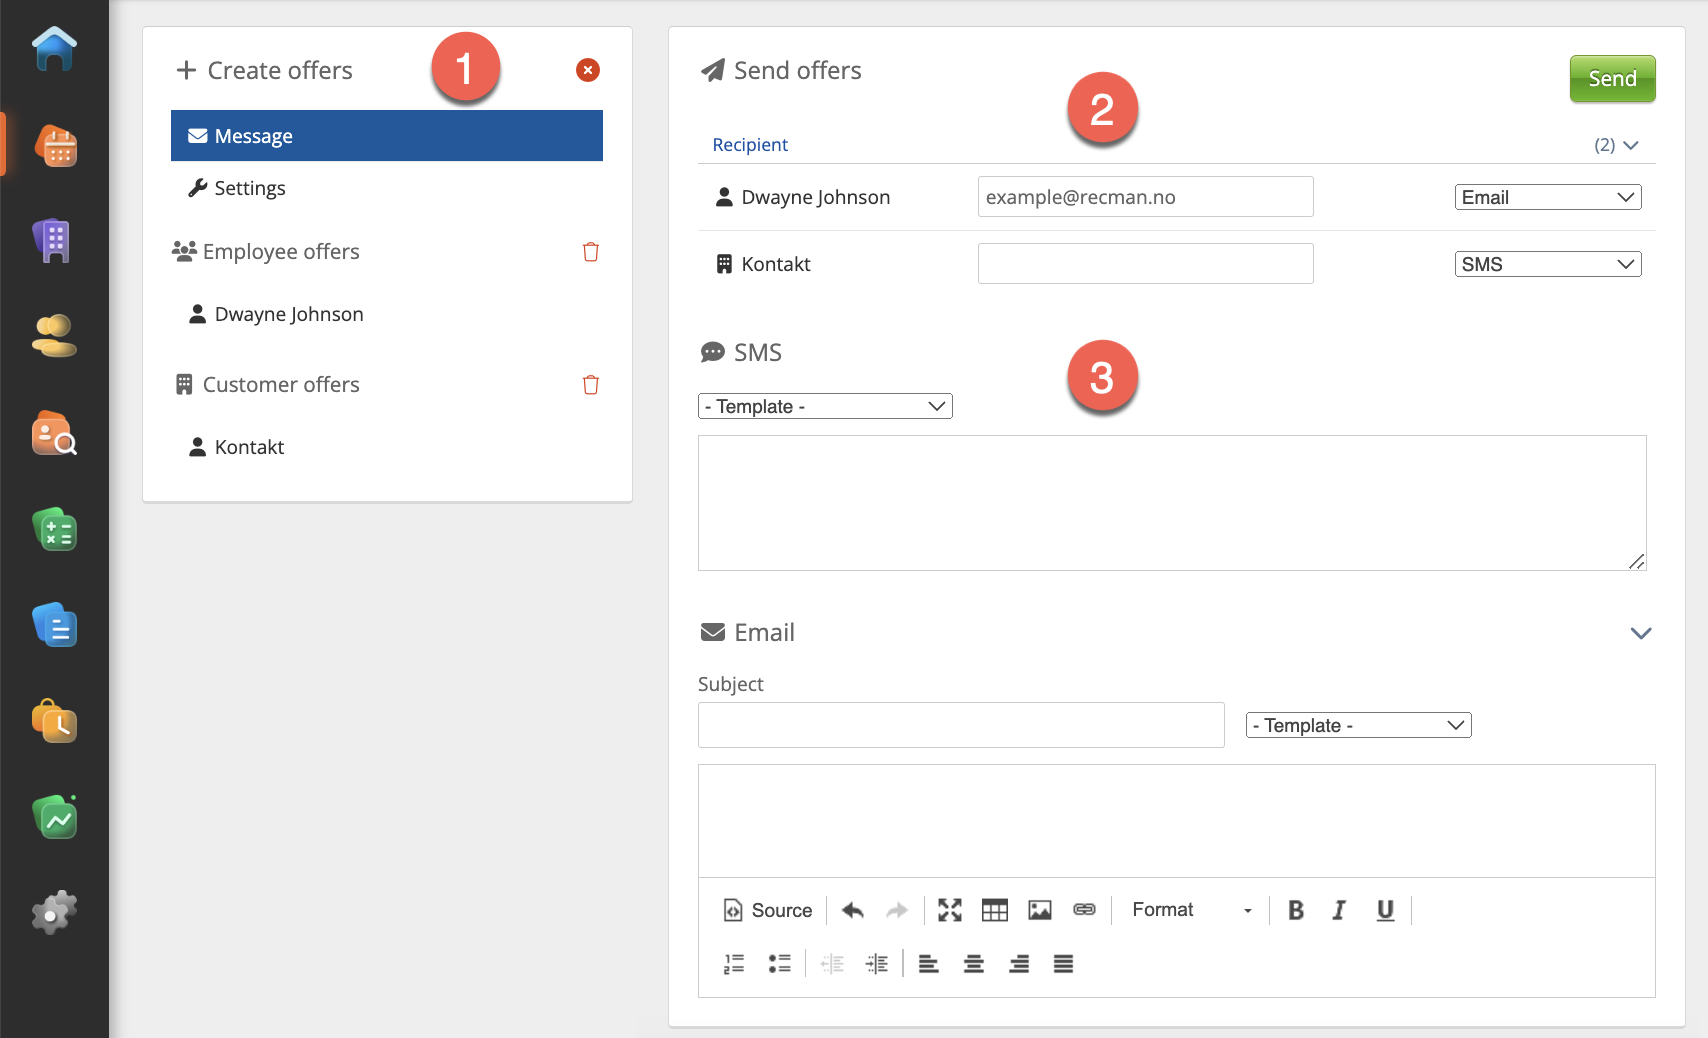The image size is (1708, 1038).
Task: Click the home icon in the sidebar
Action: [x=54, y=49]
